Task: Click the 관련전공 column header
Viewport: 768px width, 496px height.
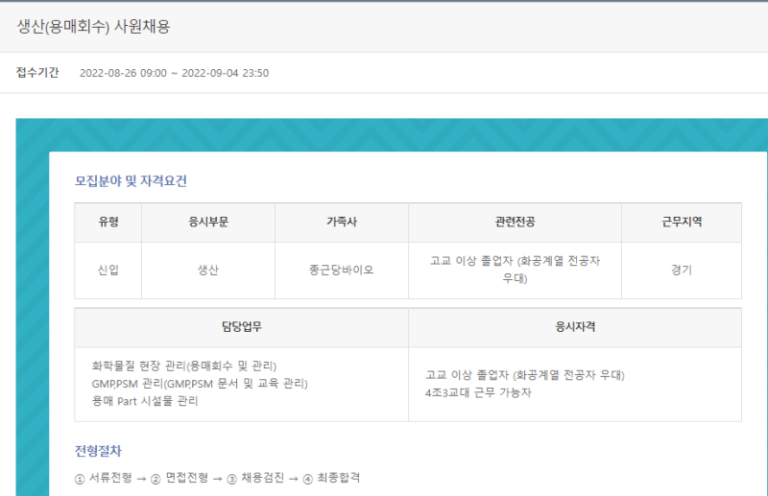Action: 514,222
